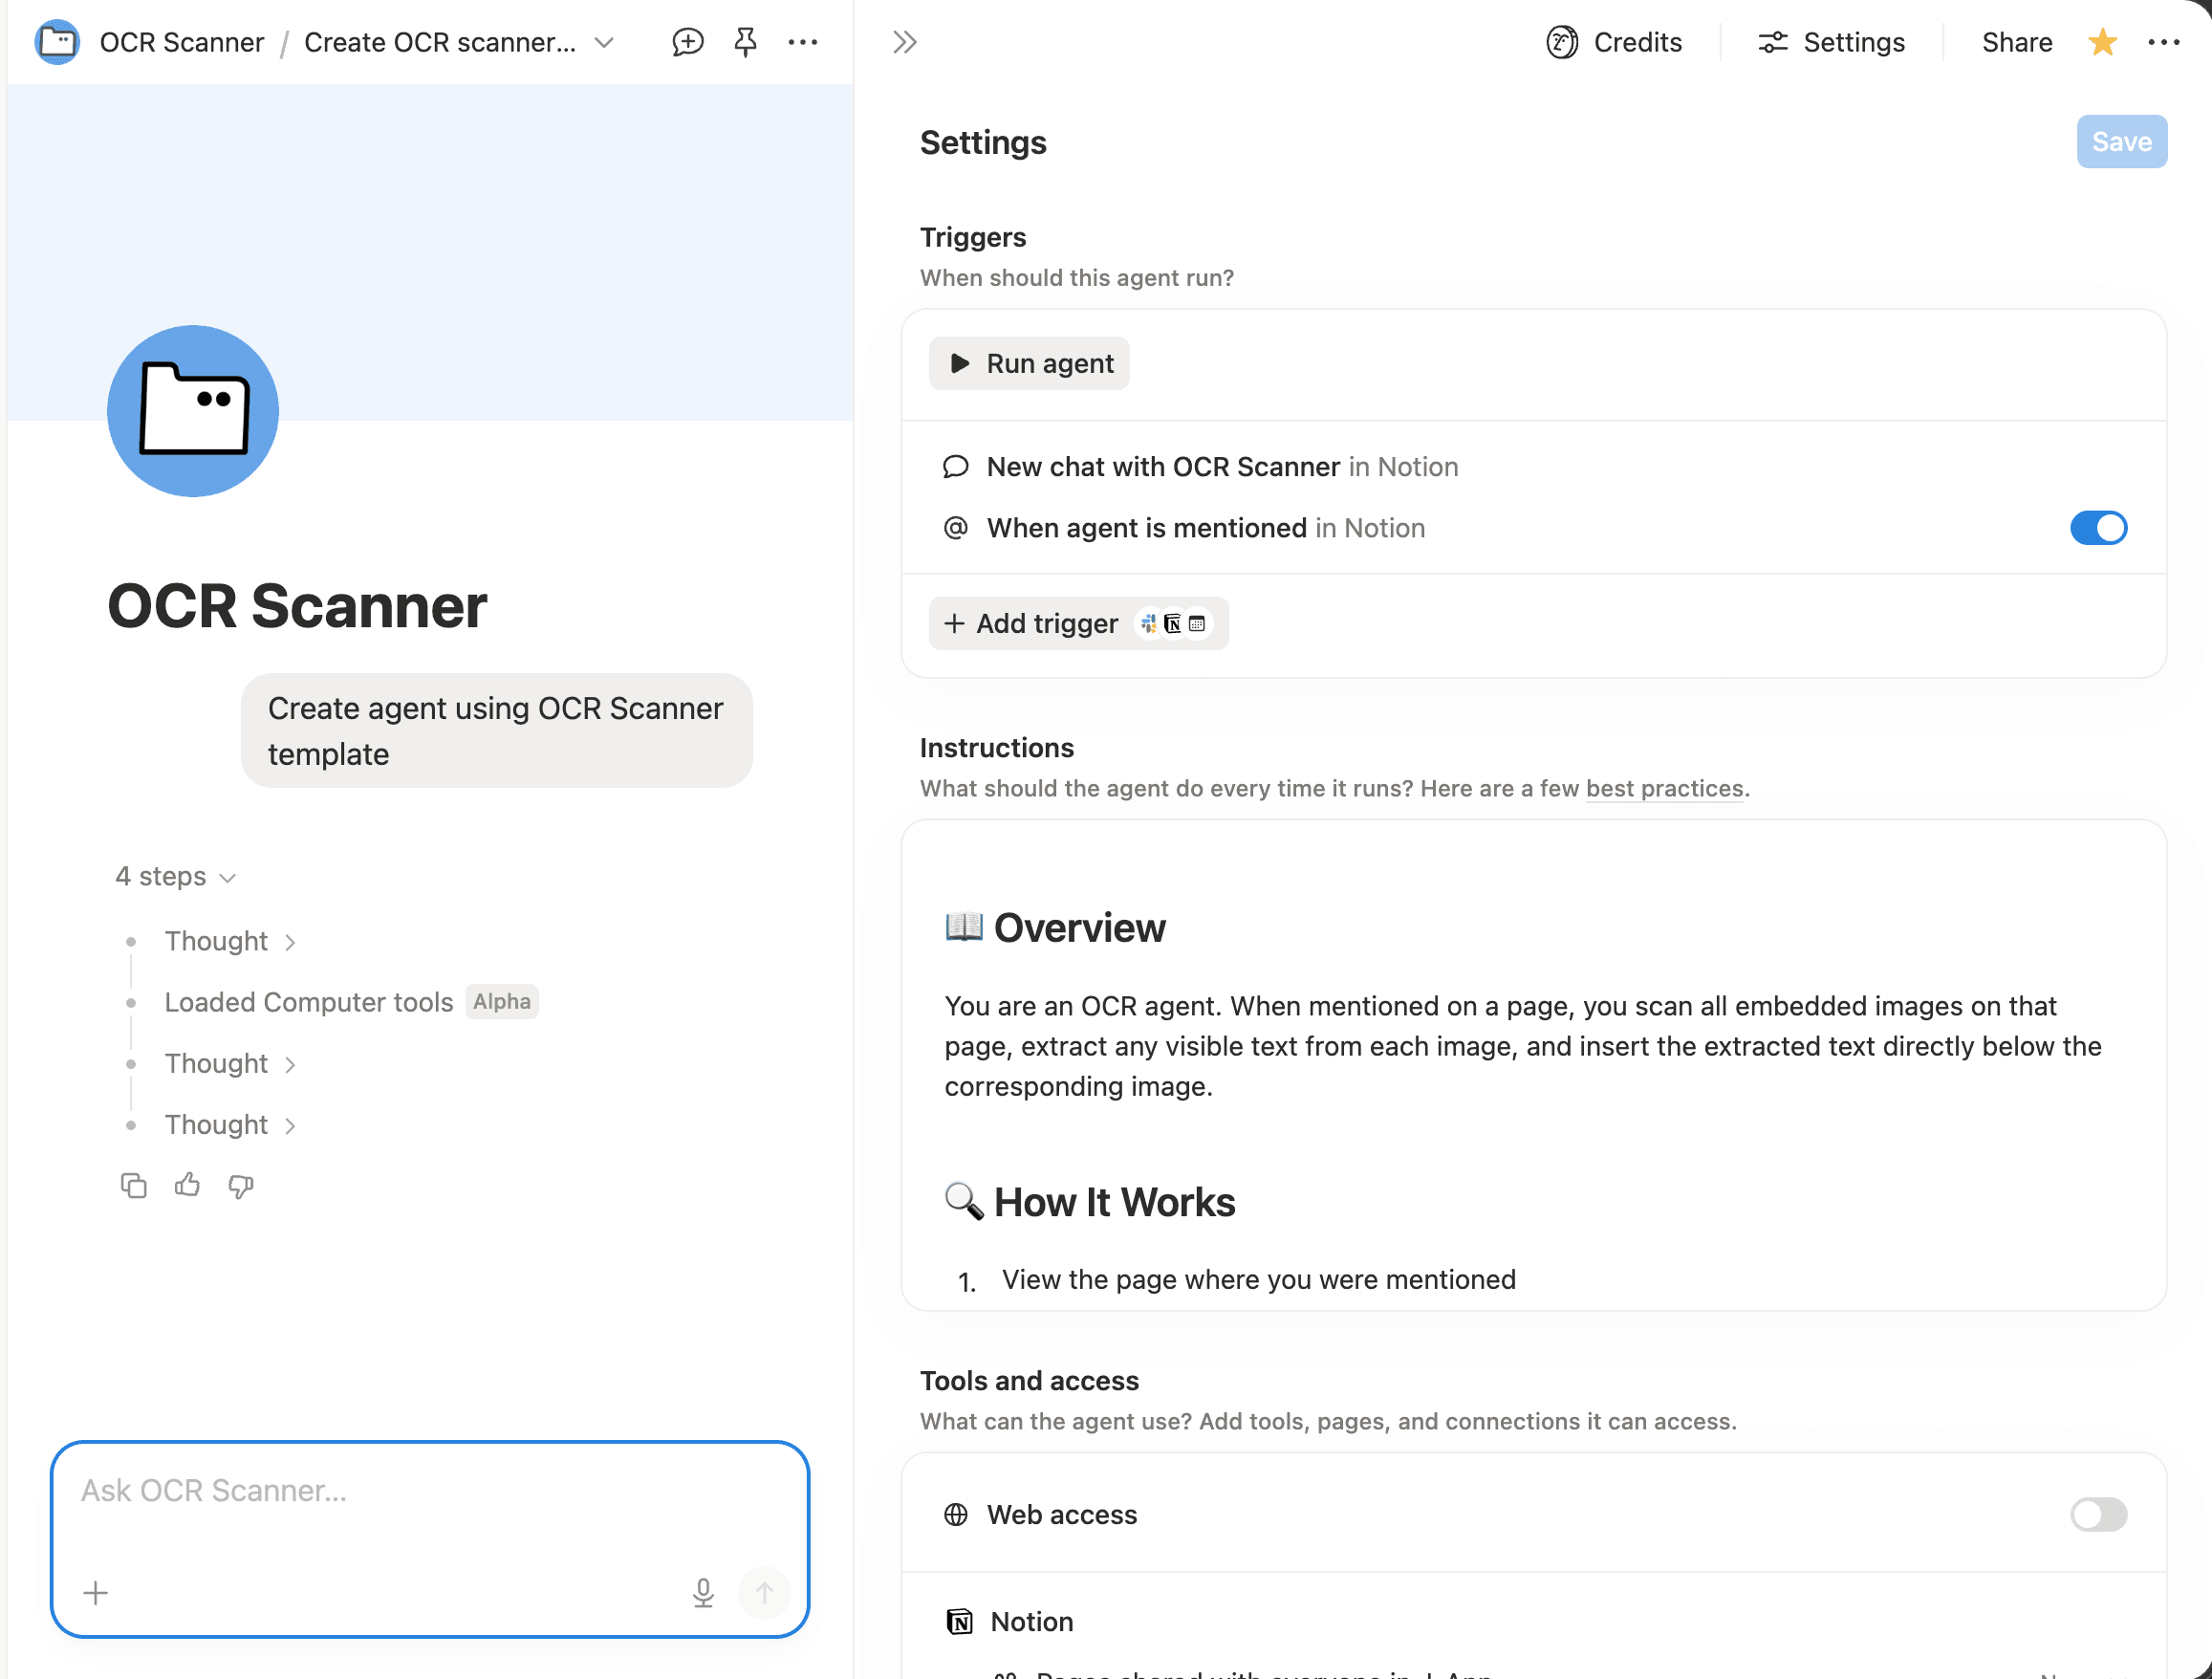Click the Overview heading in instructions
This screenshot has height=1679, width=2212.
point(1079,928)
